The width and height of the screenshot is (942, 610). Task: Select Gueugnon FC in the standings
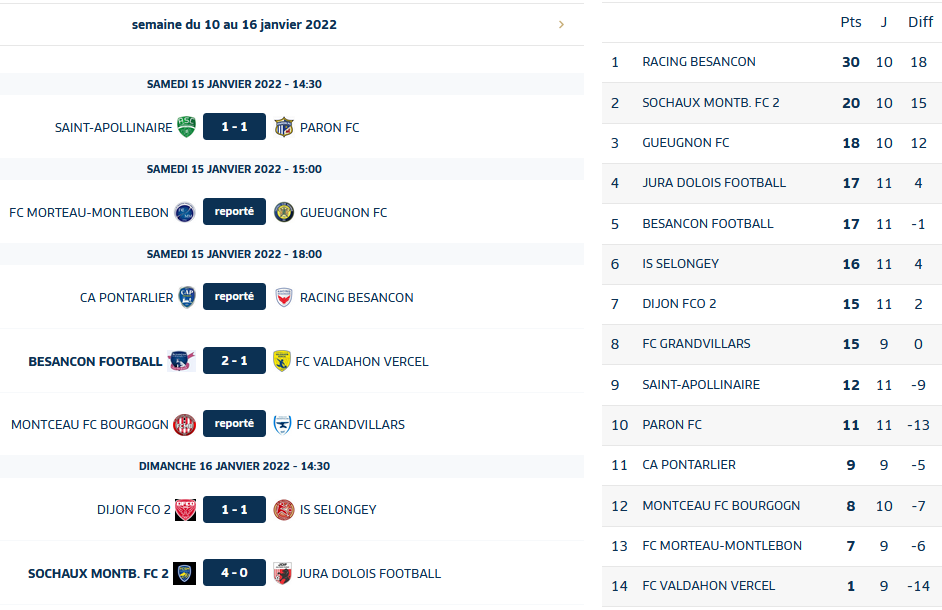click(x=685, y=143)
